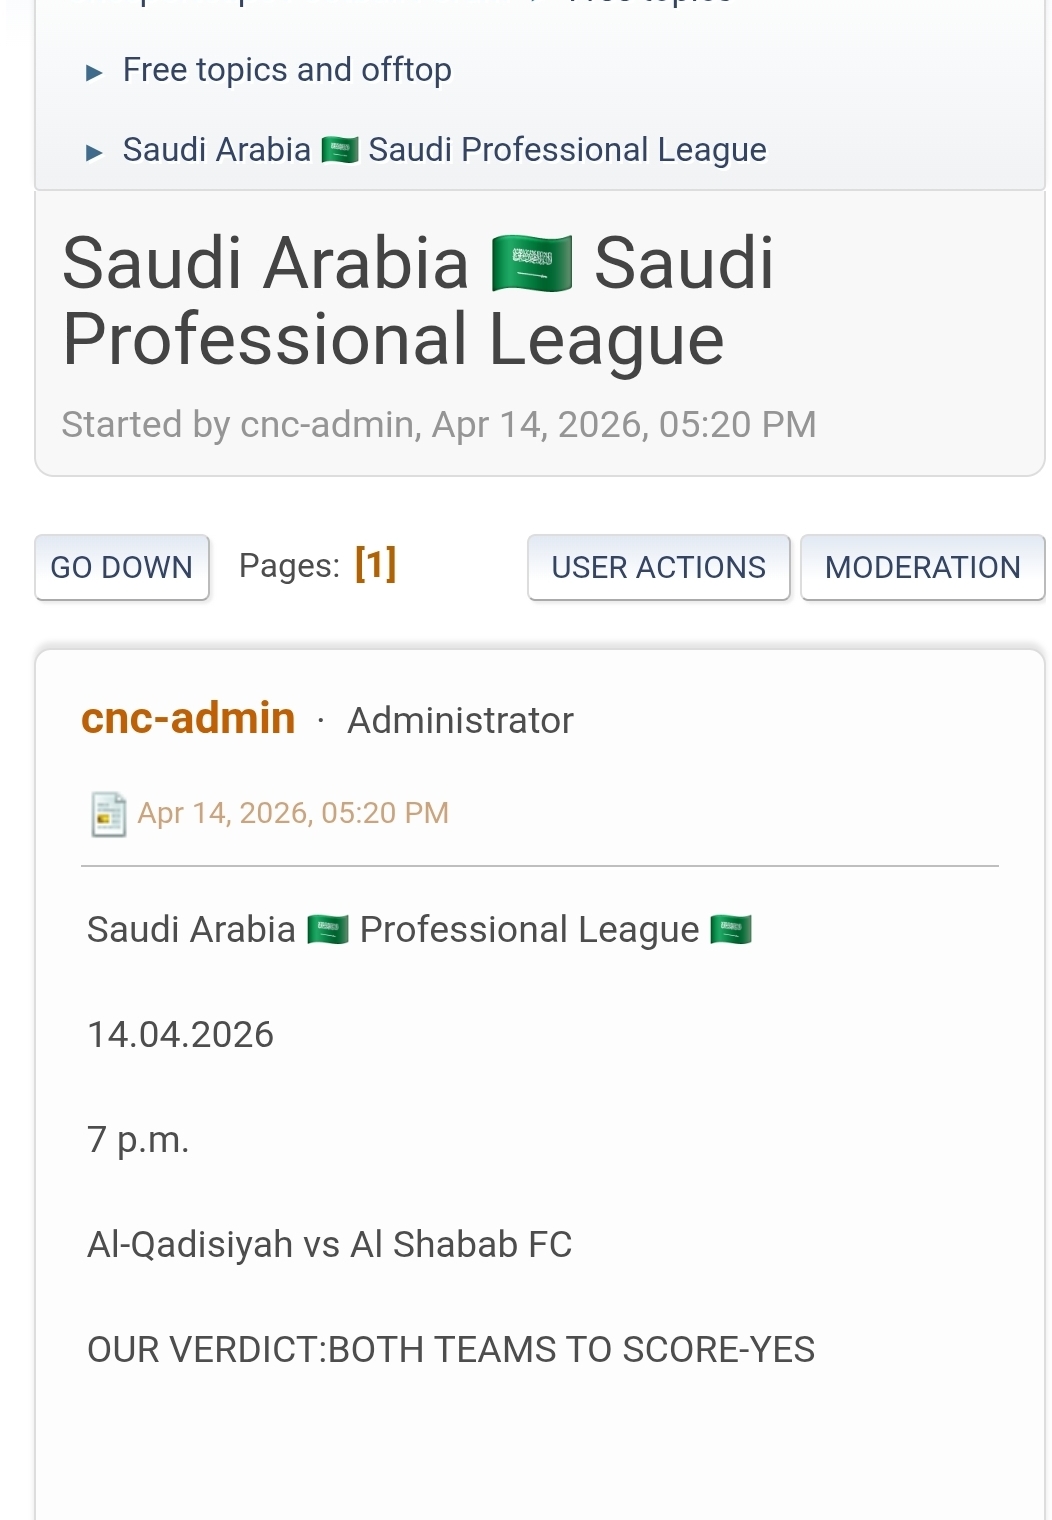Click the OUR VERDICT line in the post
Viewport: 1052px width, 1520px height.
(x=451, y=1350)
